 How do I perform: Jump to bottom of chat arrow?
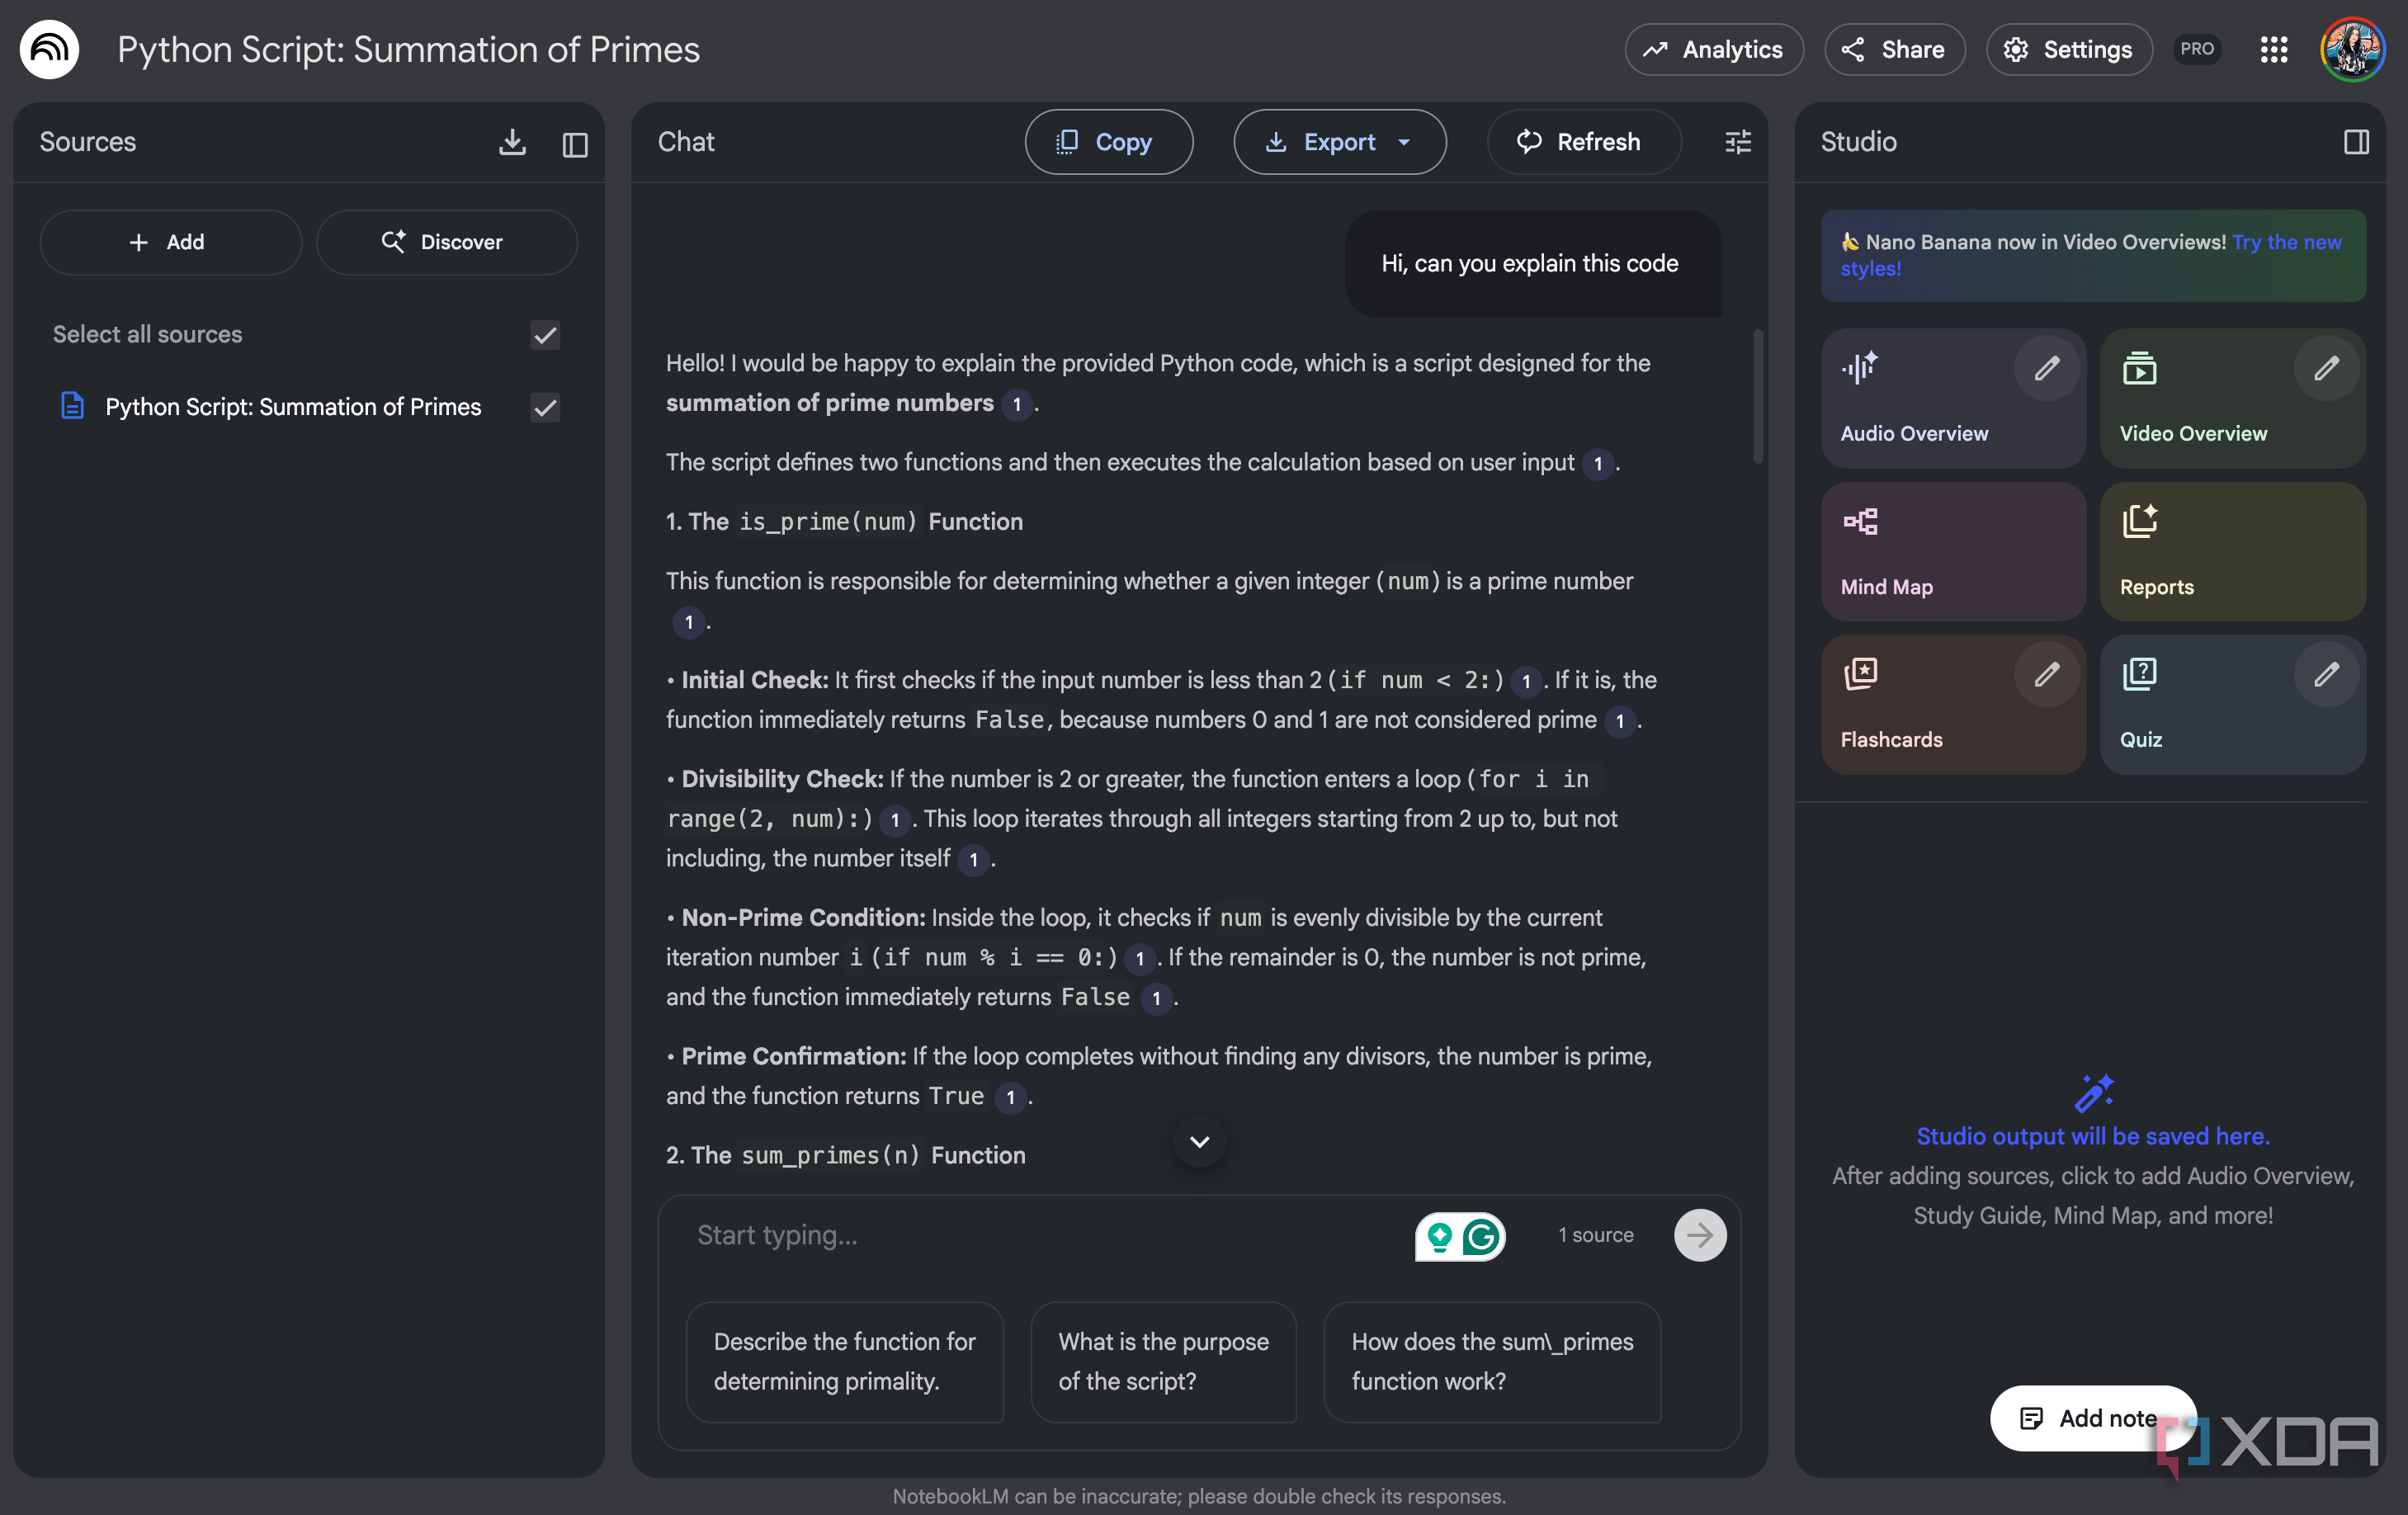point(1200,1141)
